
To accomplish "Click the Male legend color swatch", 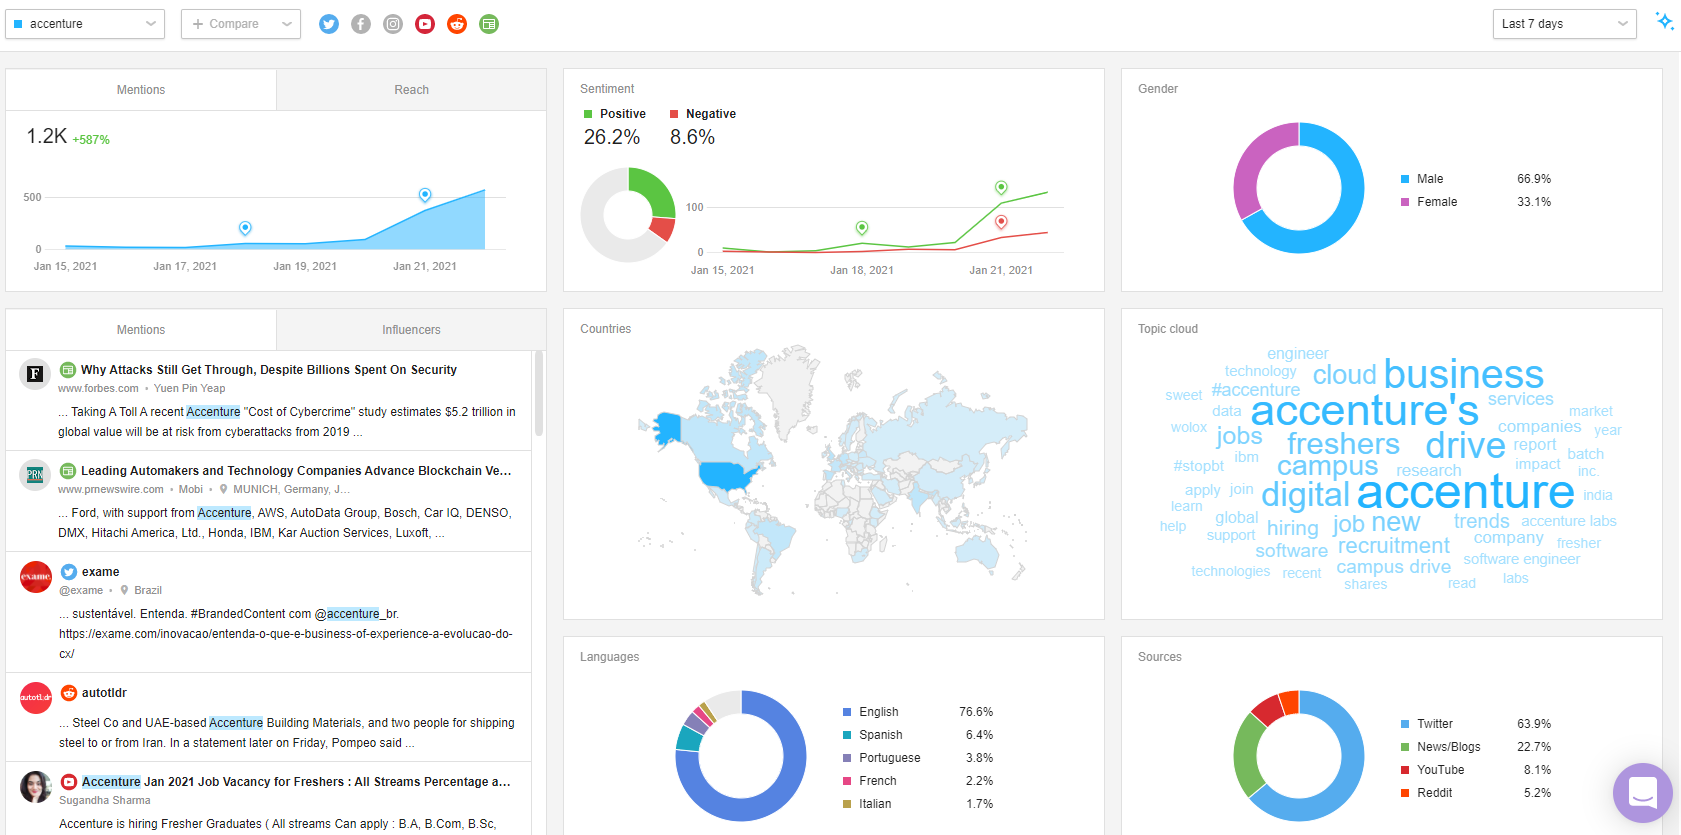I will (x=1405, y=179).
